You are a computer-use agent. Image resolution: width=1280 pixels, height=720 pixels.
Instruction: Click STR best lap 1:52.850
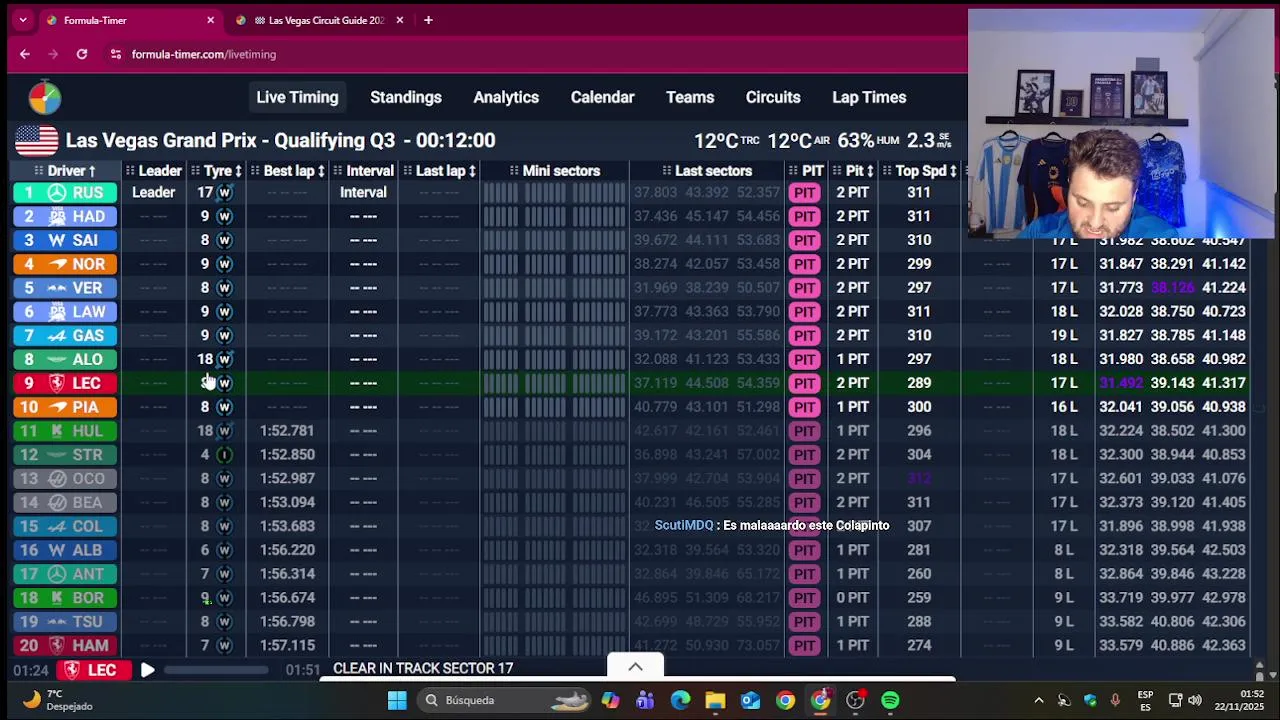287,454
